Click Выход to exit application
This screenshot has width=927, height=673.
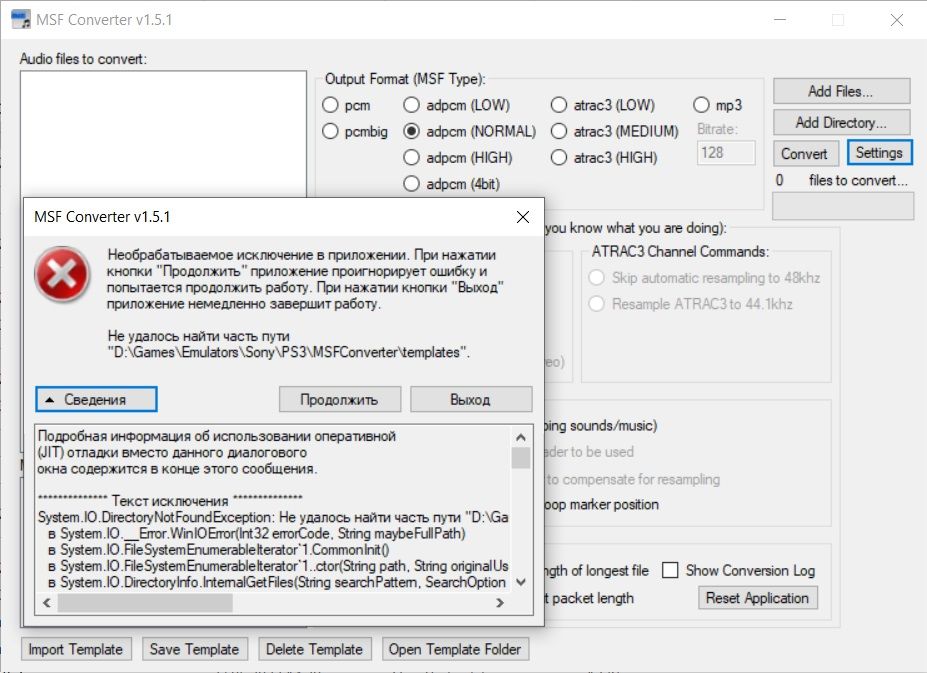tap(471, 399)
